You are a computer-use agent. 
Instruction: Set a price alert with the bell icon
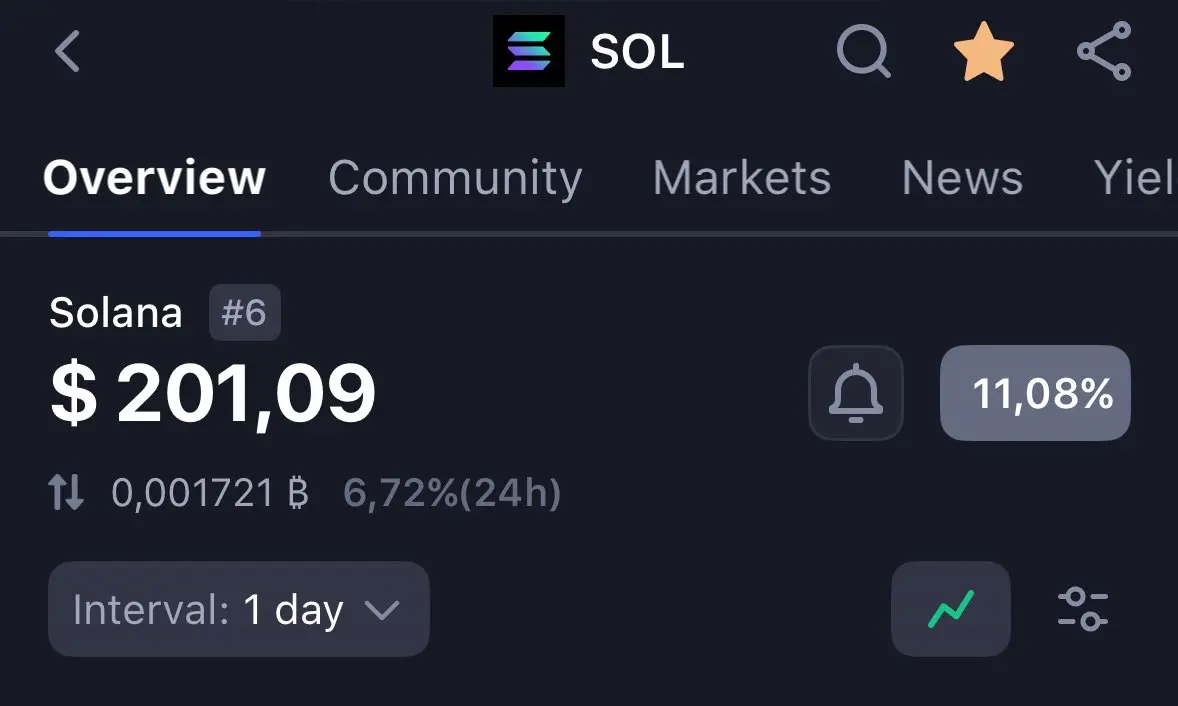click(x=856, y=393)
